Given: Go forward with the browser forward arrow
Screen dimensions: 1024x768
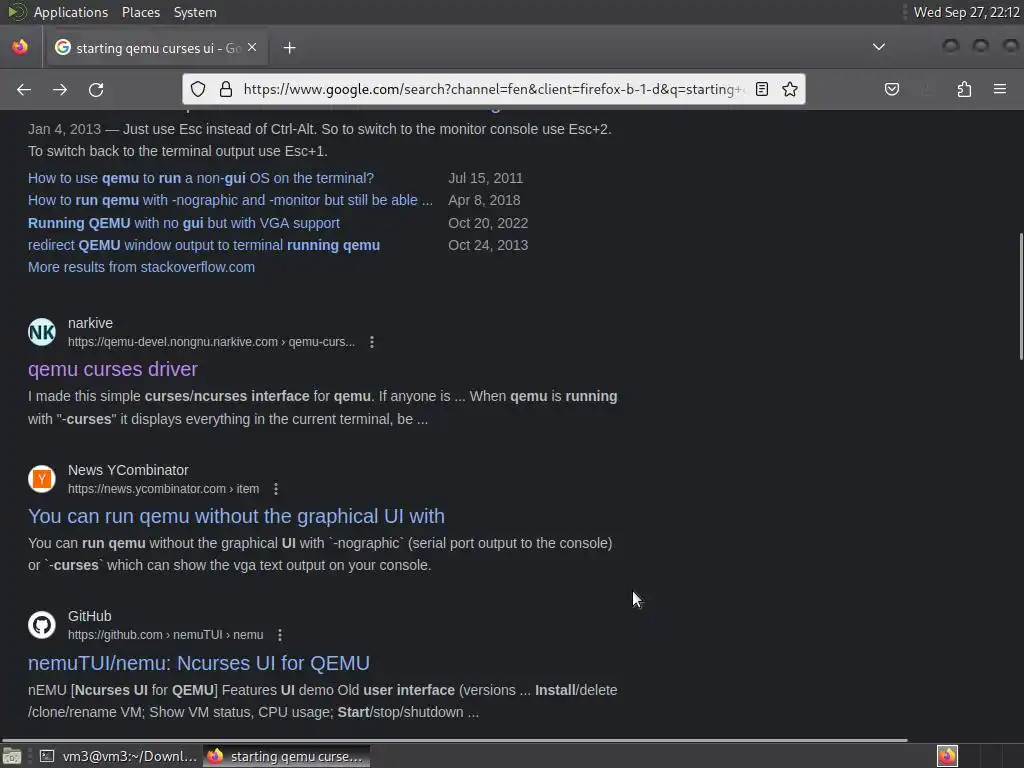Looking at the screenshot, I should [60, 89].
